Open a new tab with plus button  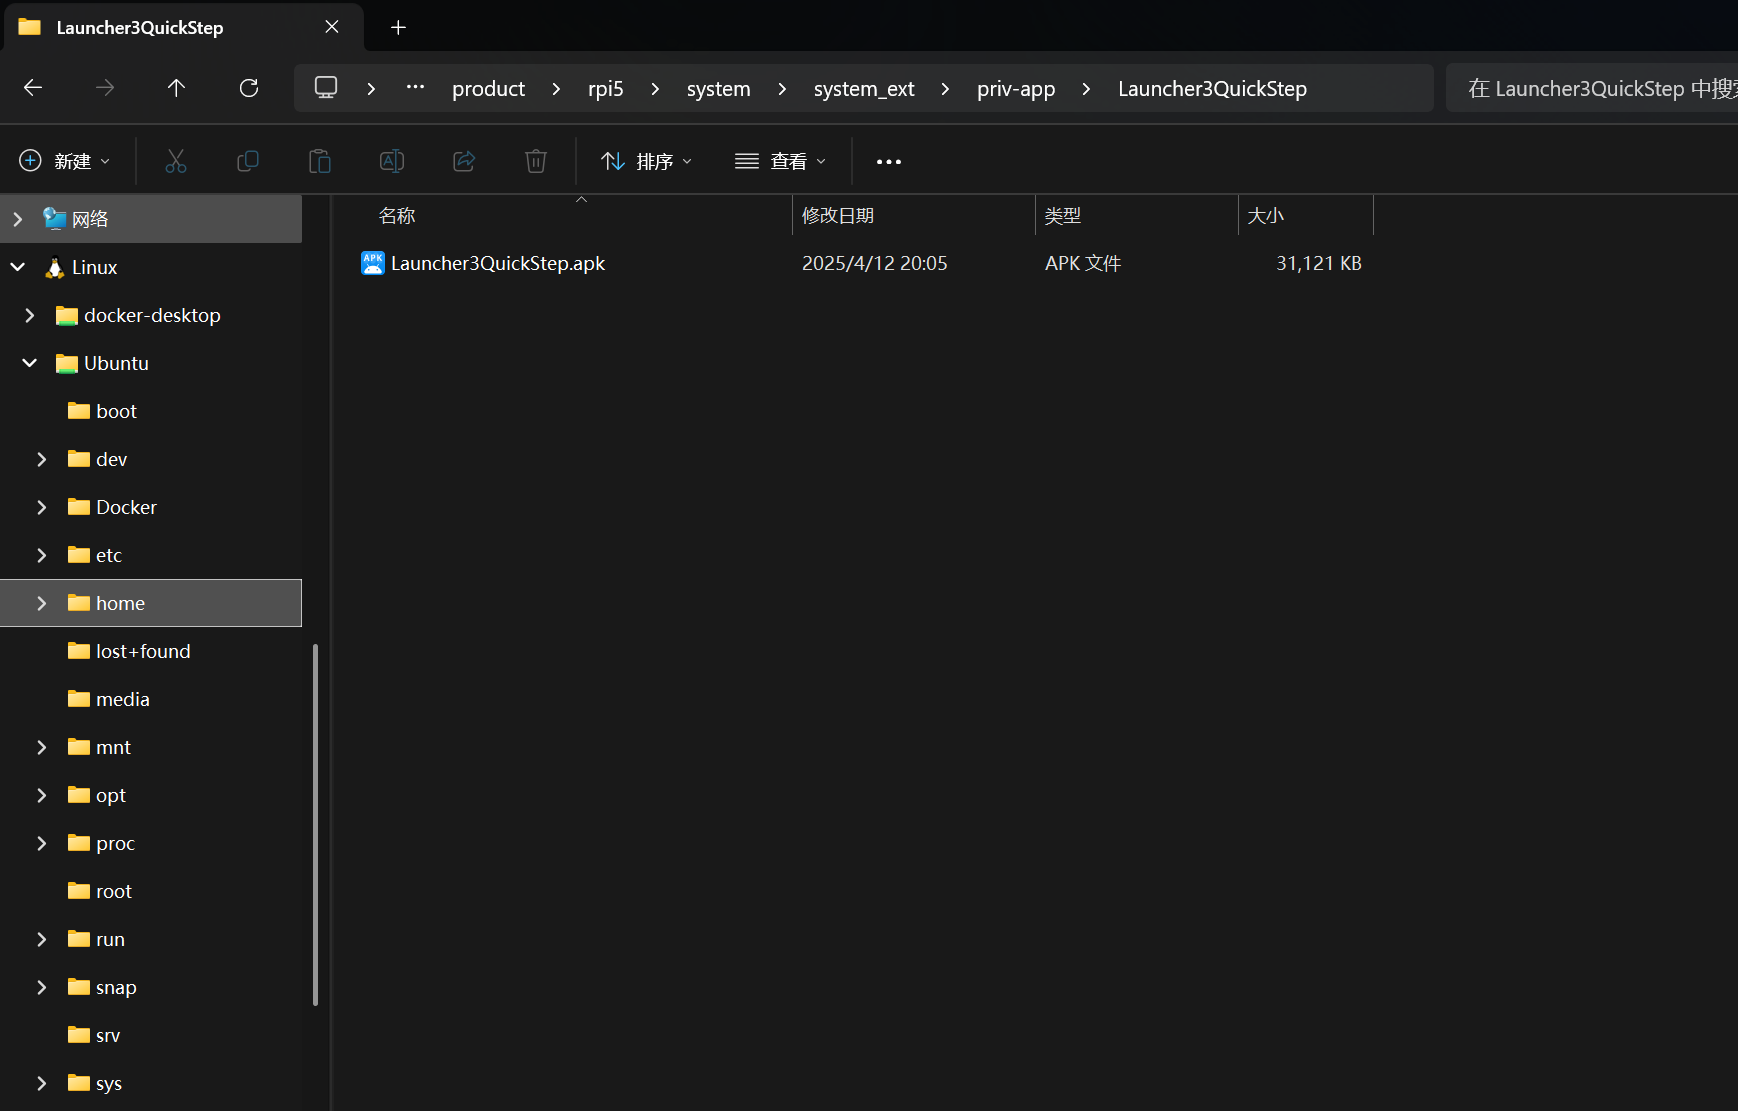(x=398, y=27)
